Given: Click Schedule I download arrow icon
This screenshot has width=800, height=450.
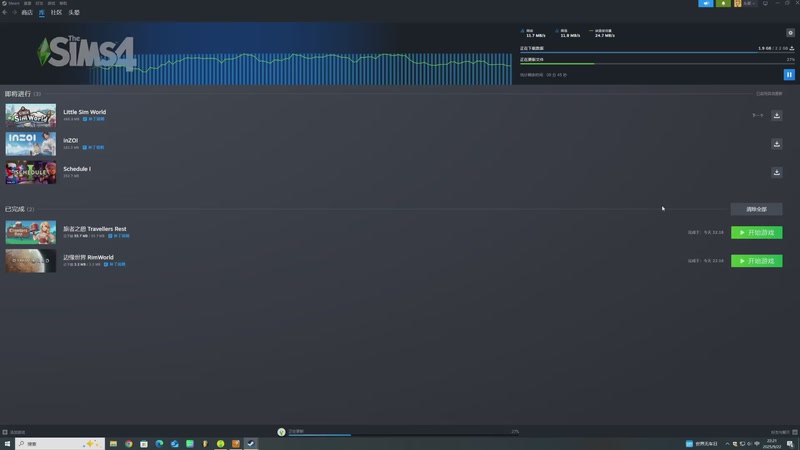Looking at the screenshot, I should tap(777, 172).
